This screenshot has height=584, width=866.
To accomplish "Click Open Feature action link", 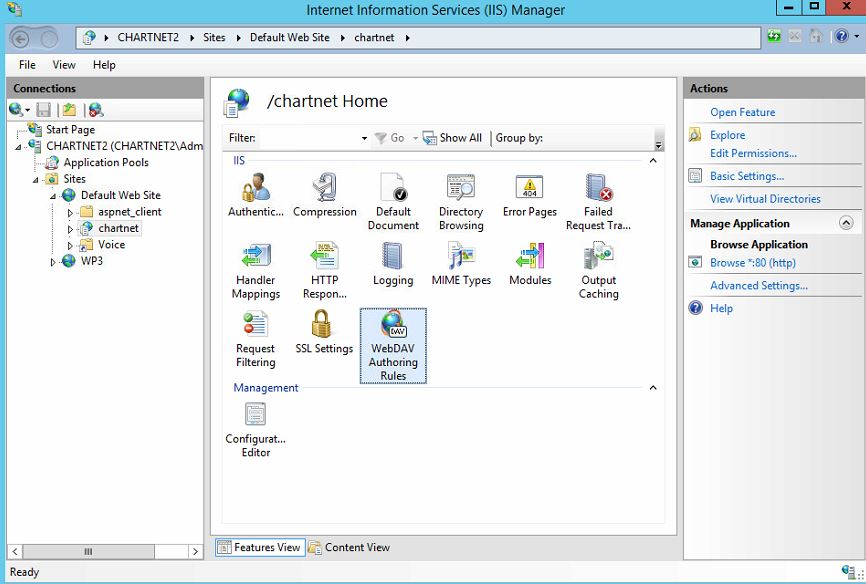I will click(742, 112).
